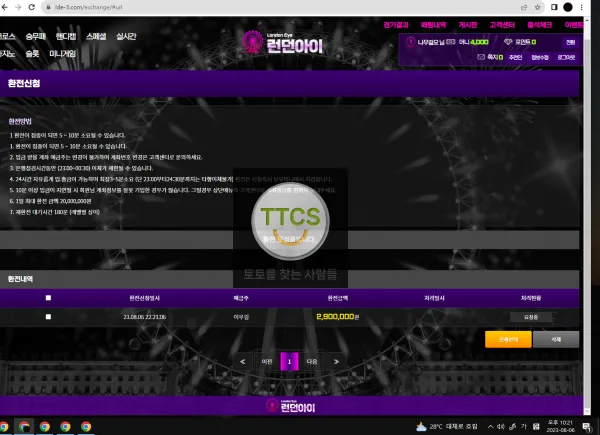Go to previous page arrow
This screenshot has height=435, width=600.
tap(243, 362)
